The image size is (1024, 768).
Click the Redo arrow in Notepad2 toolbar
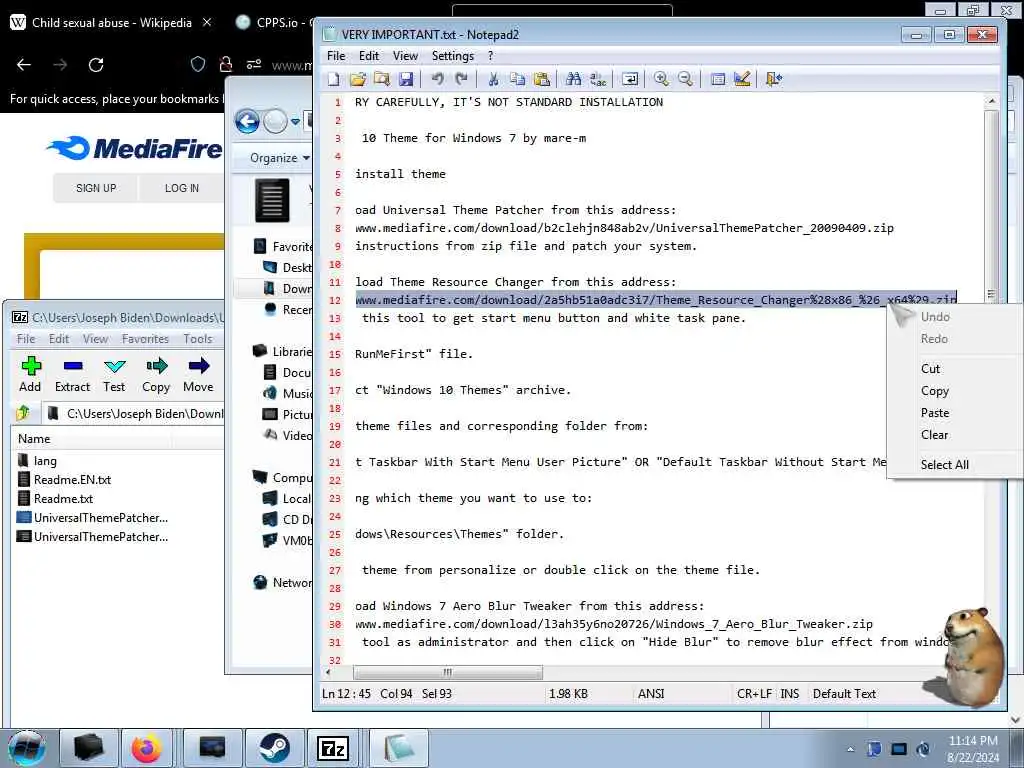pos(462,80)
